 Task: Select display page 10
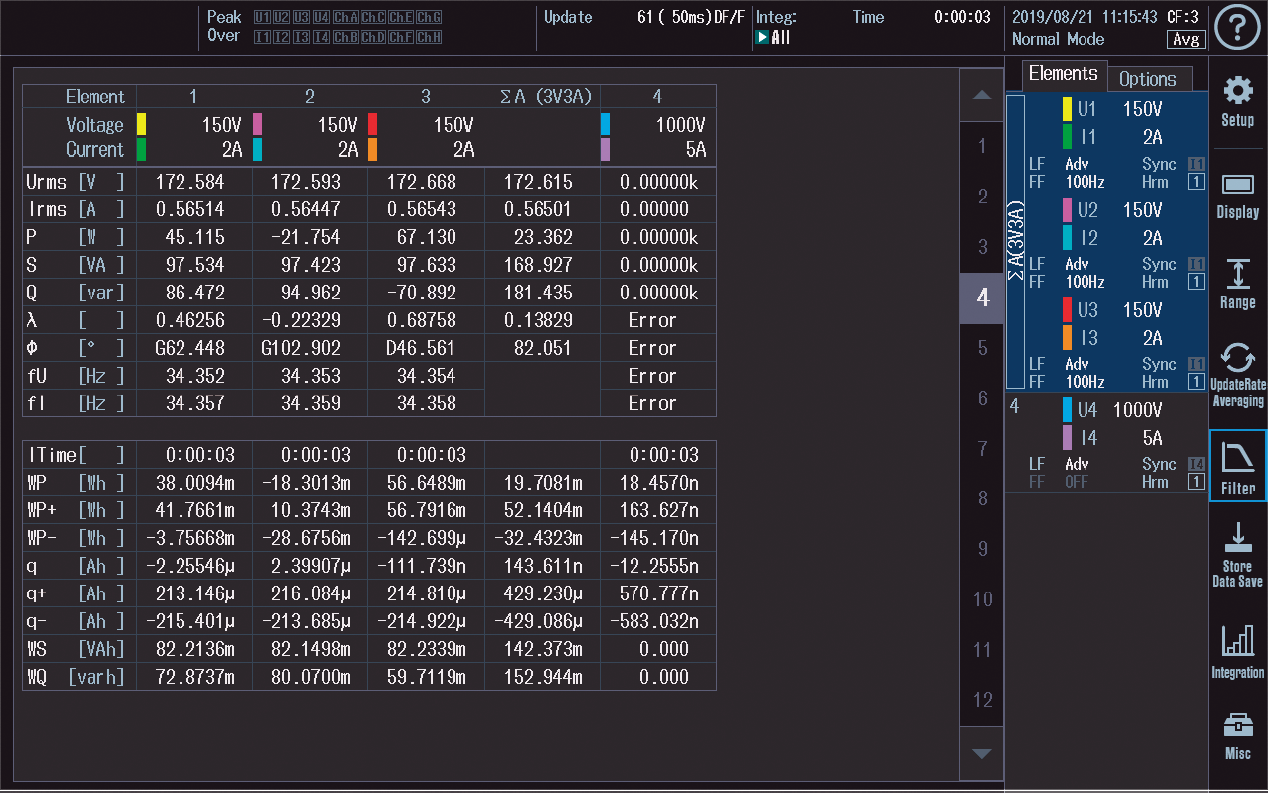(x=982, y=599)
